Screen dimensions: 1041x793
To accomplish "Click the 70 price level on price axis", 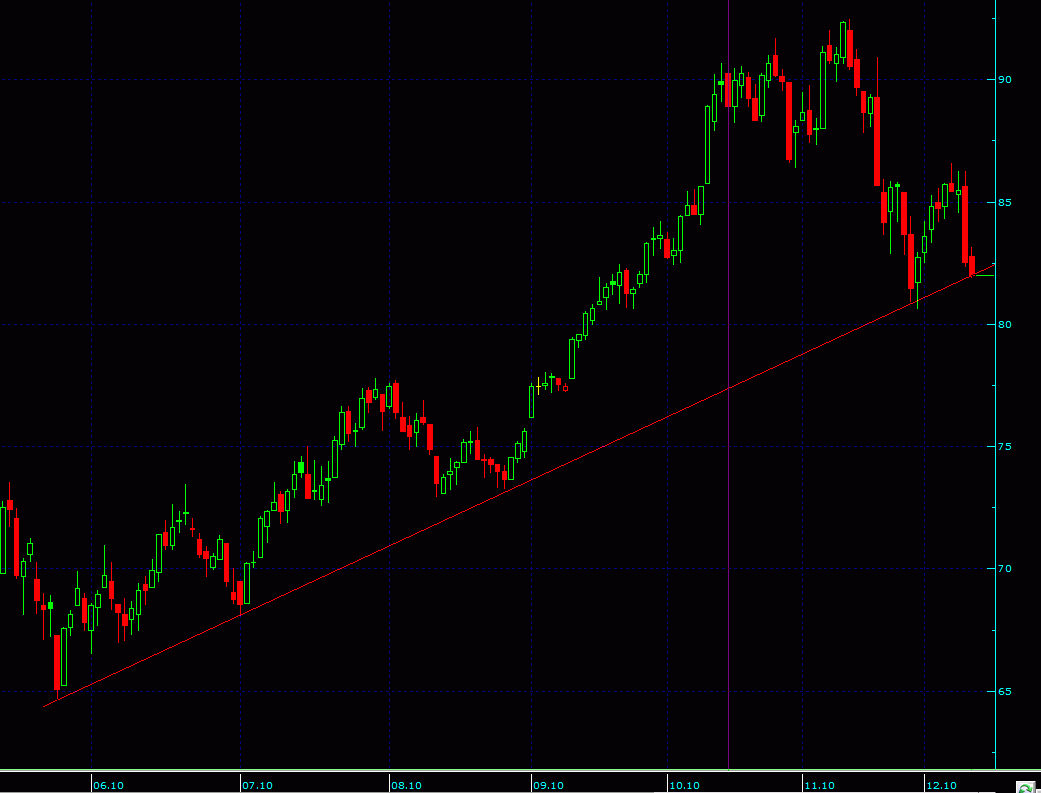I will pos(1005,569).
